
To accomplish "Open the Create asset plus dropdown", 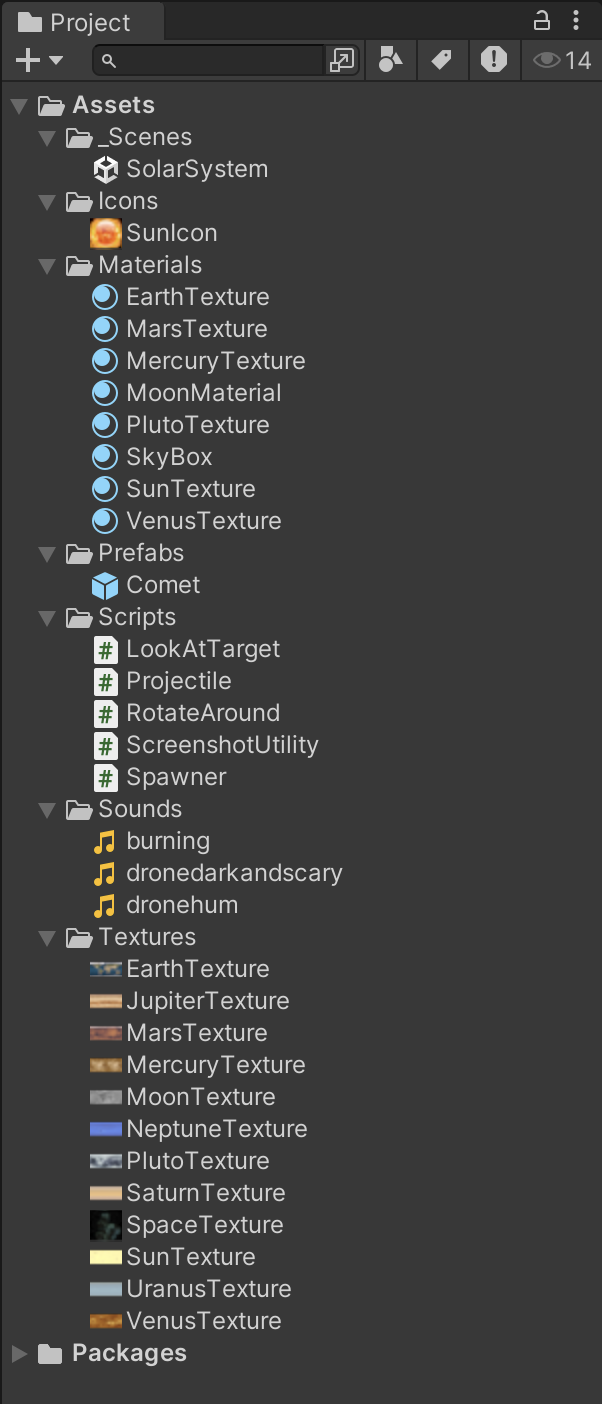I will tap(39, 61).
